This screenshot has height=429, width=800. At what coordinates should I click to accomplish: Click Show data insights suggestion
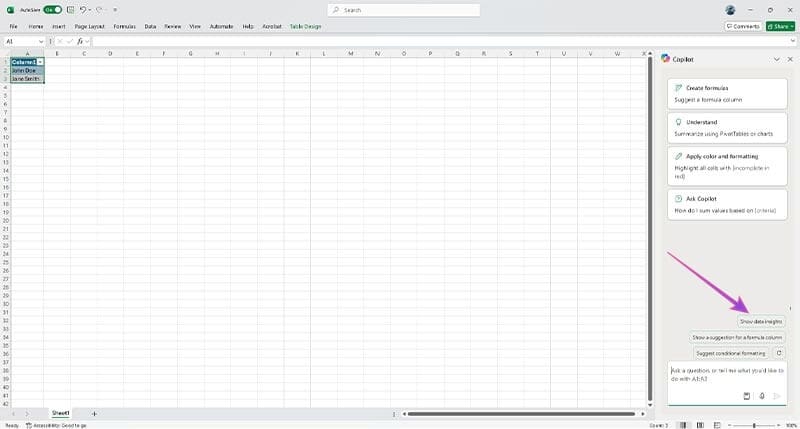(761, 321)
